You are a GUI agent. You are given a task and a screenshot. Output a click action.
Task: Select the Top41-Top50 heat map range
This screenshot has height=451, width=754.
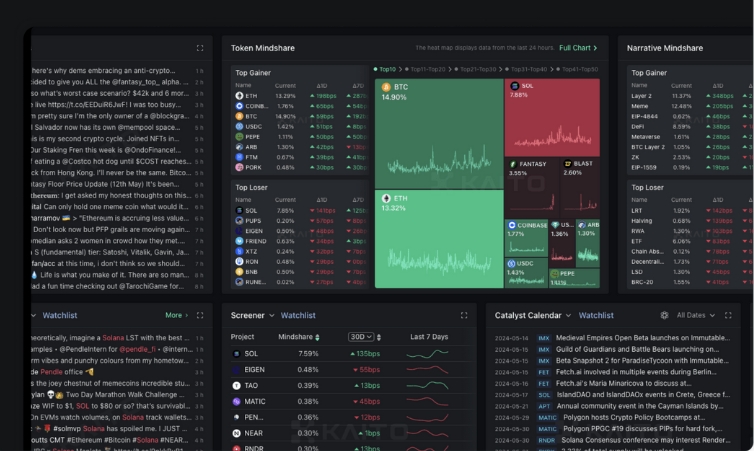tap(577, 69)
